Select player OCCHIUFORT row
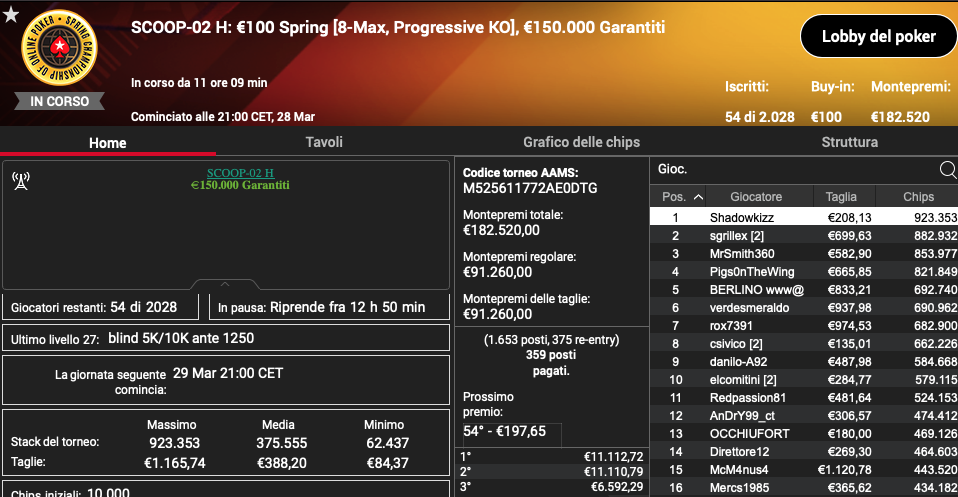Image resolution: width=958 pixels, height=497 pixels. pyautogui.click(x=803, y=433)
